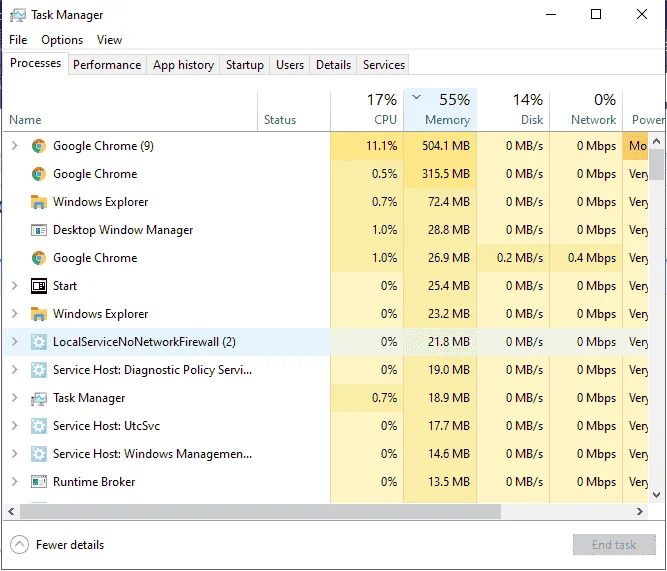Select the Processes tab

[36, 63]
